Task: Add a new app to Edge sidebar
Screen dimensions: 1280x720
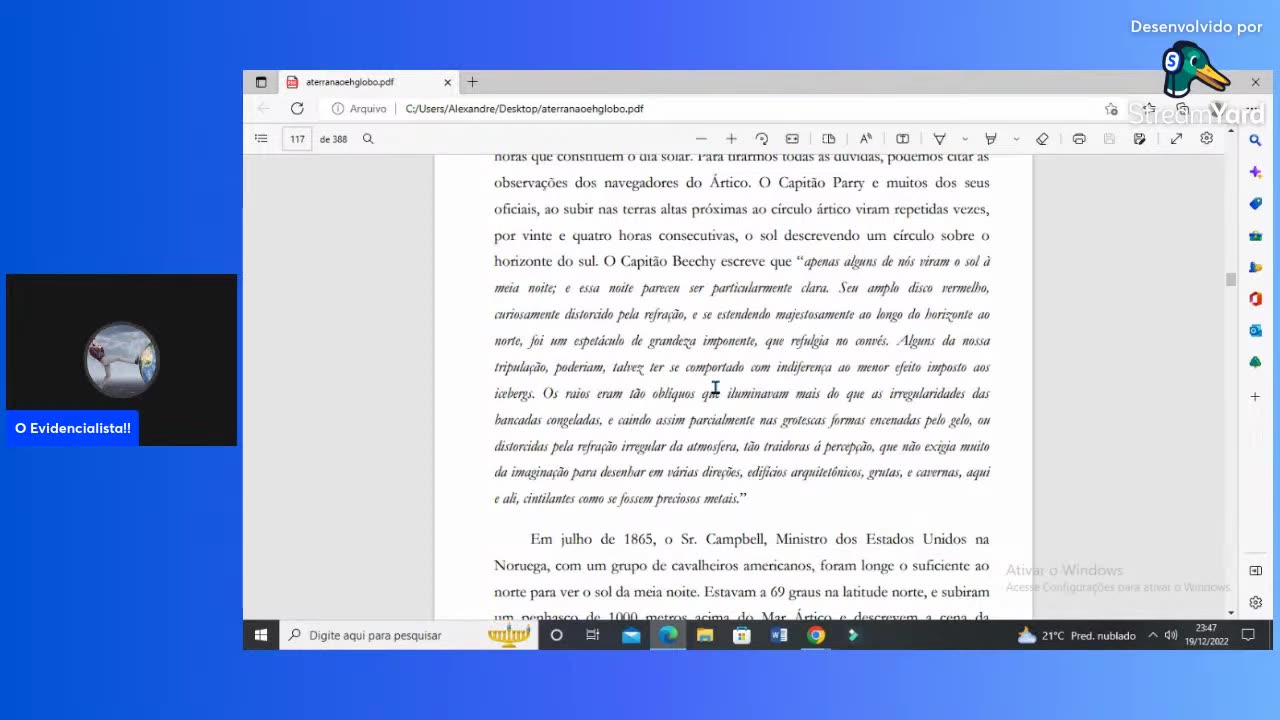Action: 1255,397
